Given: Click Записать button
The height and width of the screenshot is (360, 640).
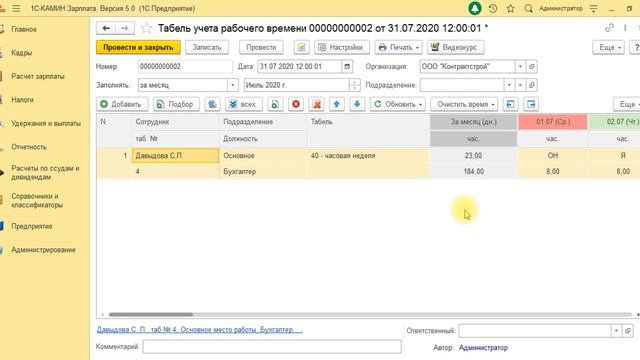Looking at the screenshot, I should pyautogui.click(x=207, y=47).
